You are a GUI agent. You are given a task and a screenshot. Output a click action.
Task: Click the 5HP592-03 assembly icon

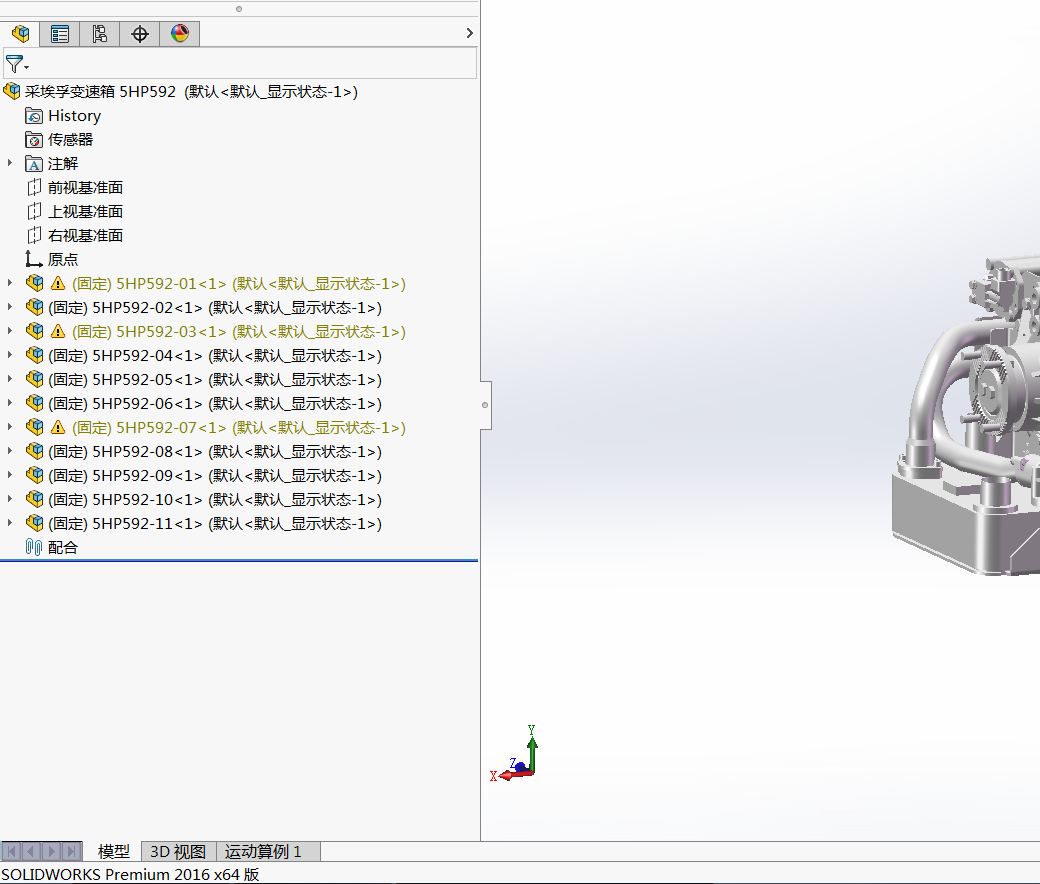point(34,331)
